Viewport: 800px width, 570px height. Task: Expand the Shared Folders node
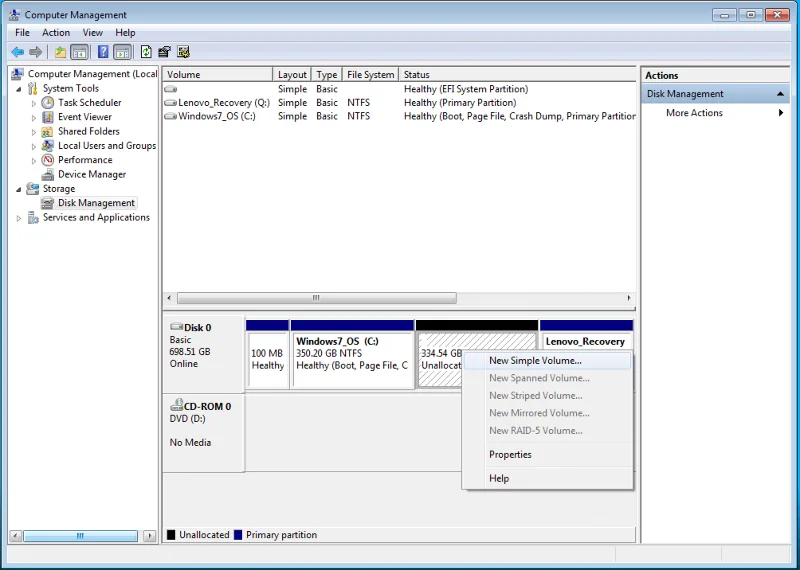click(34, 132)
